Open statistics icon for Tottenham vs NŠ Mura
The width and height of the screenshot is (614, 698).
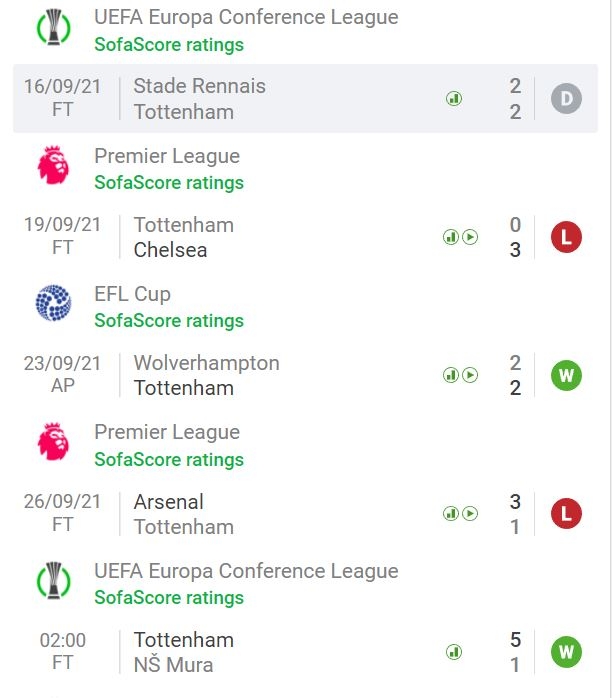click(454, 652)
